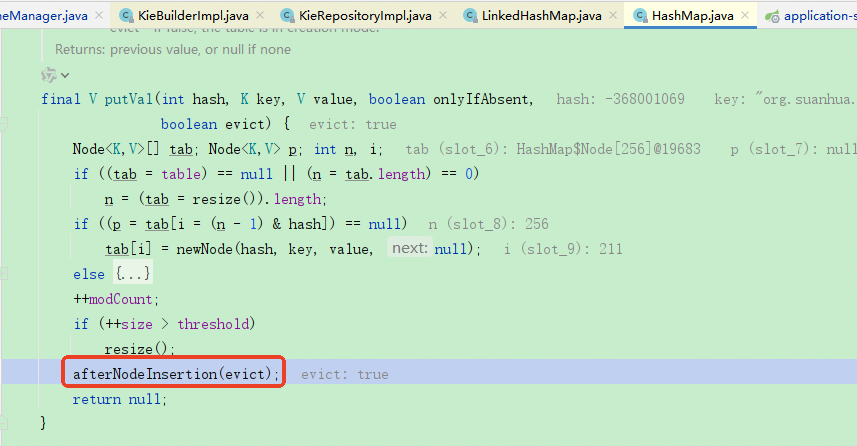Screen dimensions: 857x446
Task: Click debugger value 'hash: -368001069'
Action: 620,99
